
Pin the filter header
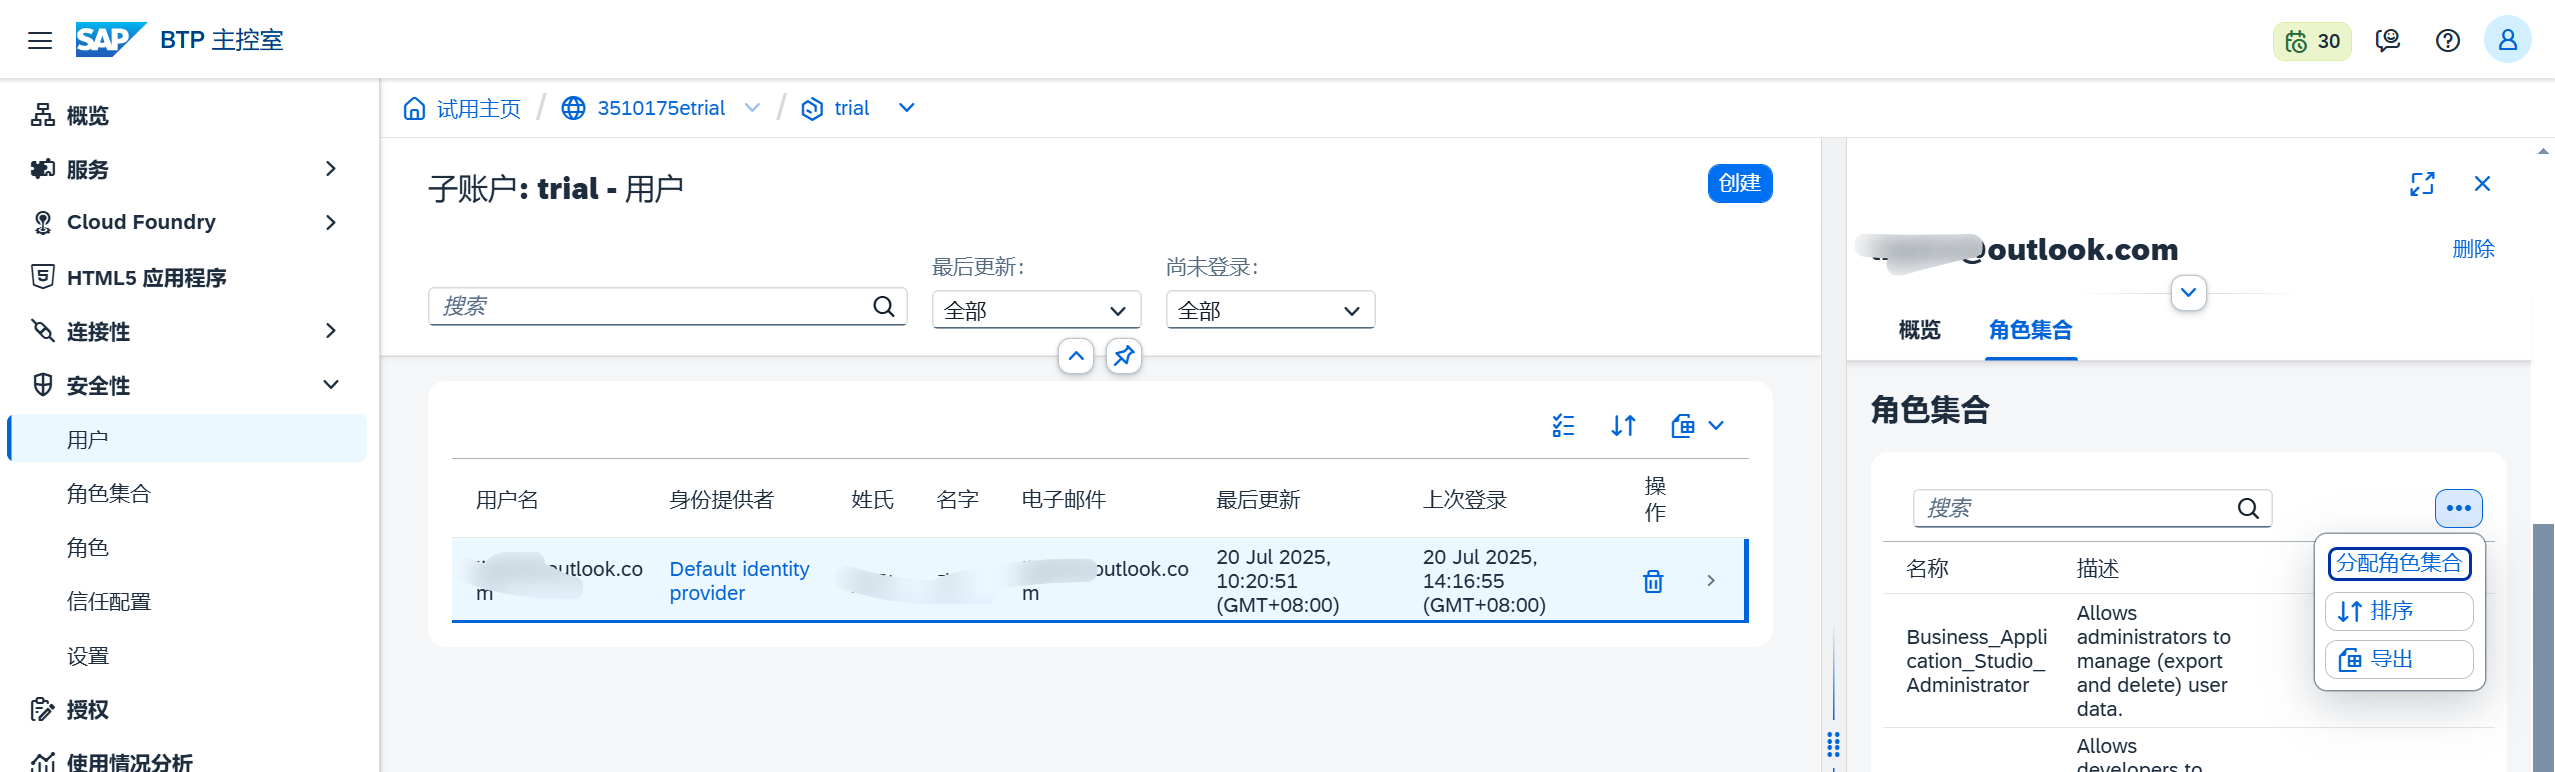pos(1124,356)
